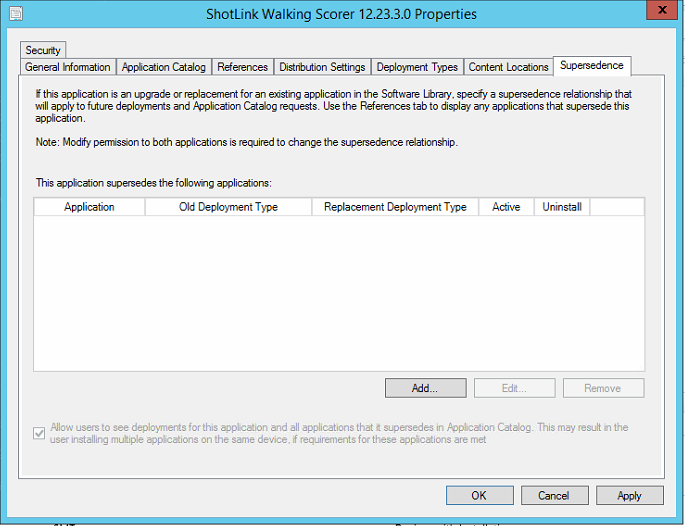Toggle Allow users to see deployments checkbox

point(39,433)
